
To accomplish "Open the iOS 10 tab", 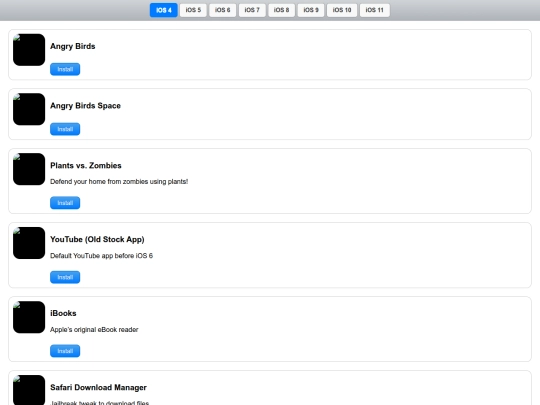I will click(342, 10).
